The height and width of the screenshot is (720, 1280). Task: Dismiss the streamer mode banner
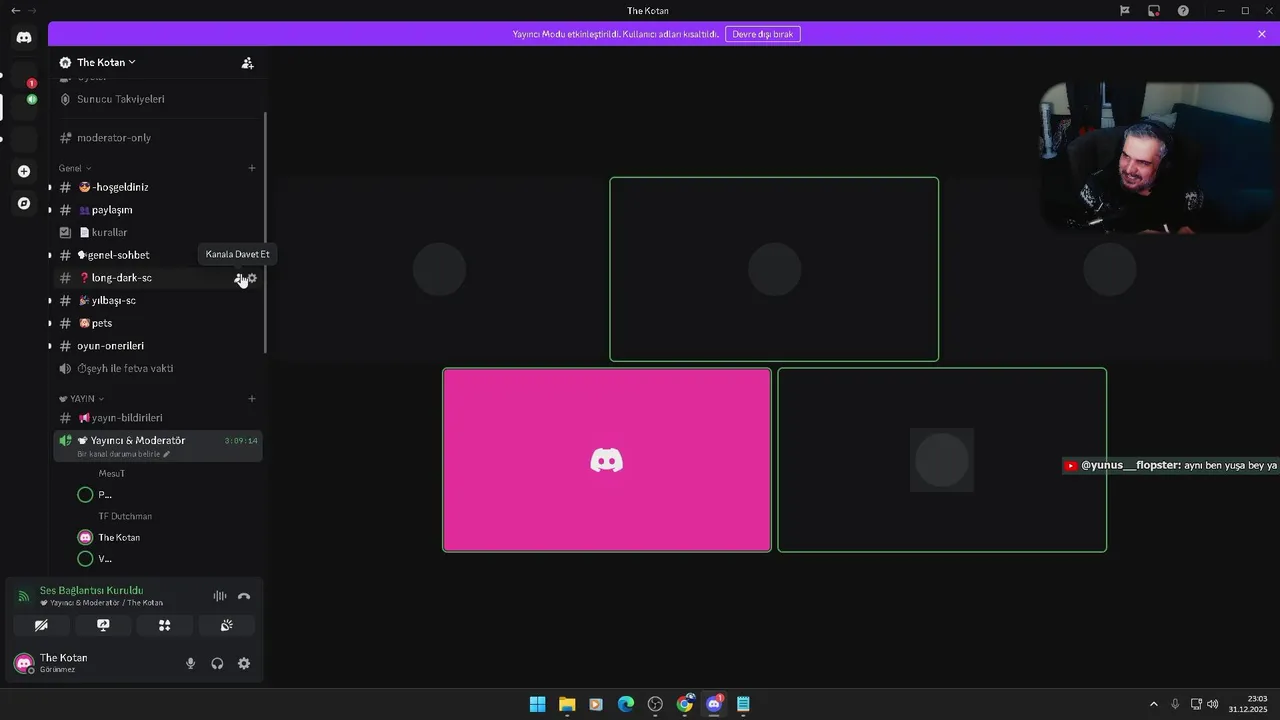point(1262,34)
